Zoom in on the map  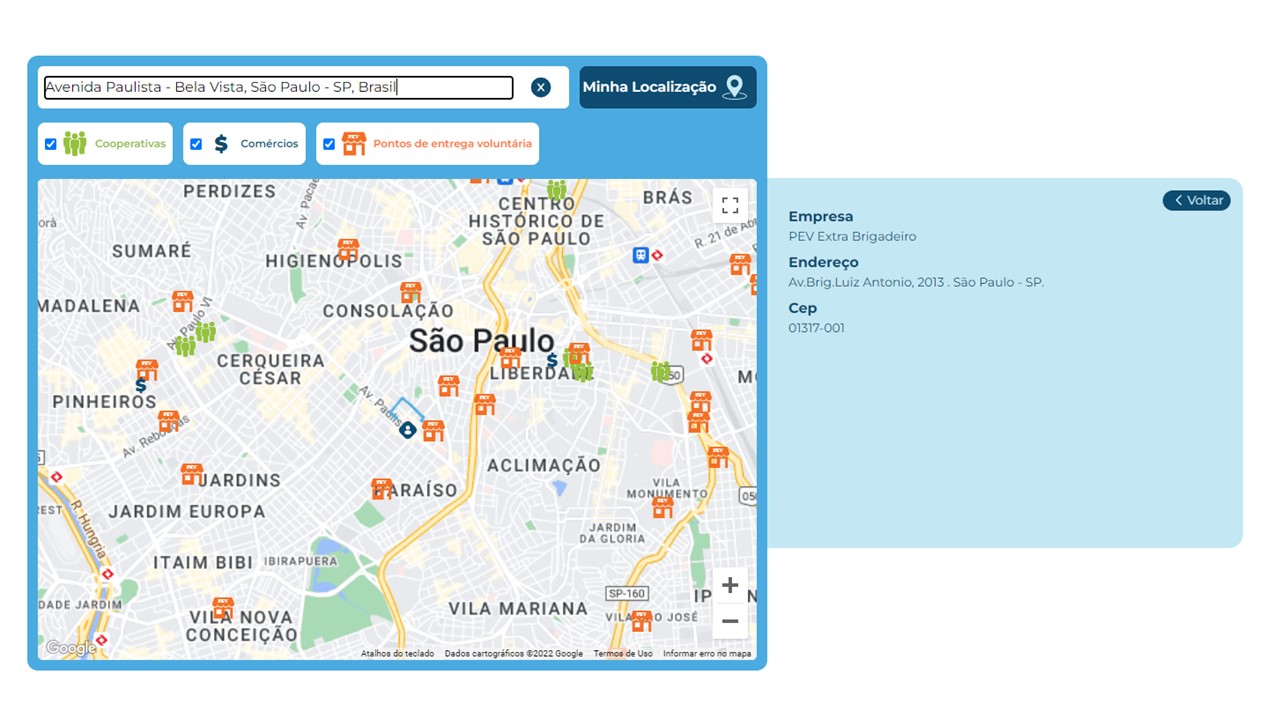click(x=730, y=585)
